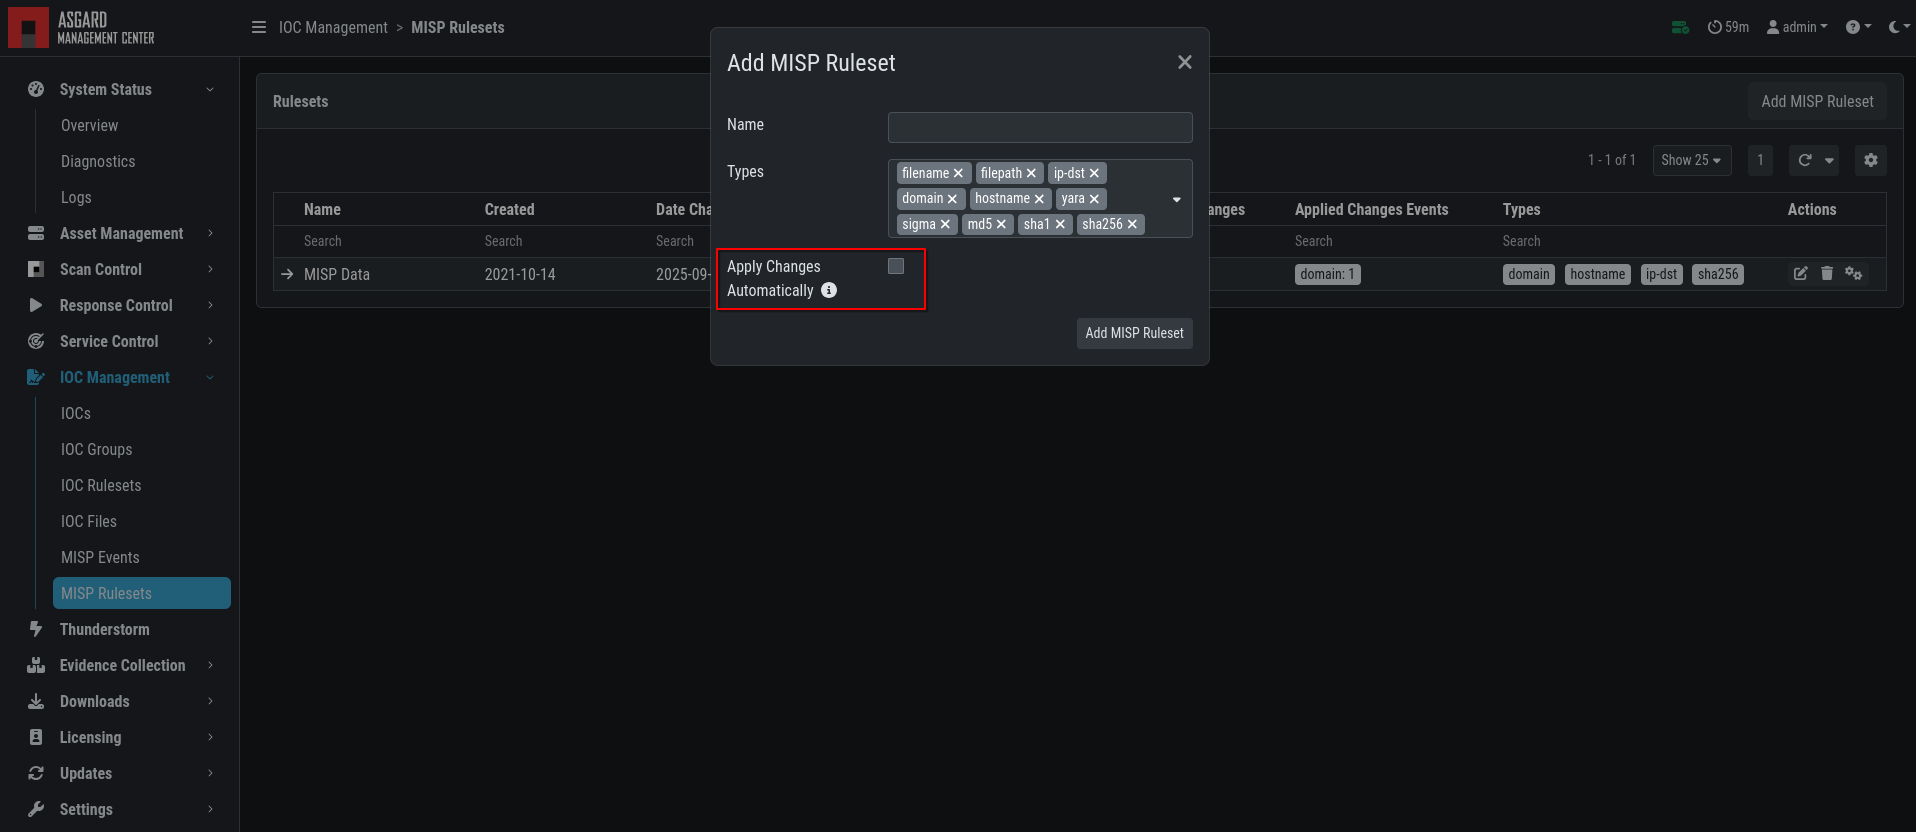
Task: Open the Overview sidebar item
Action: [89, 125]
